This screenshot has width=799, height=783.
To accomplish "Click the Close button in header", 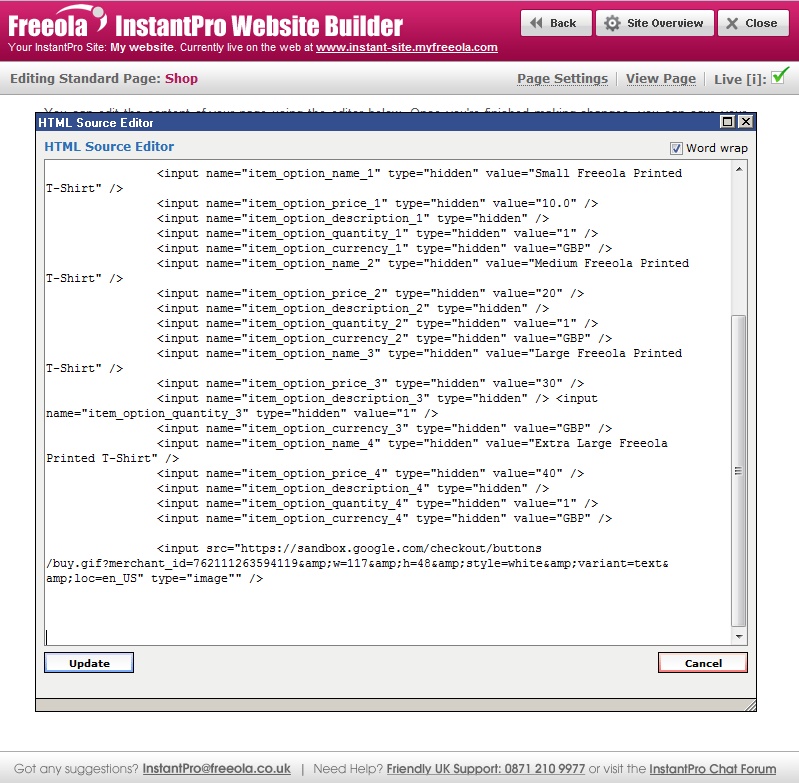I will click(753, 23).
